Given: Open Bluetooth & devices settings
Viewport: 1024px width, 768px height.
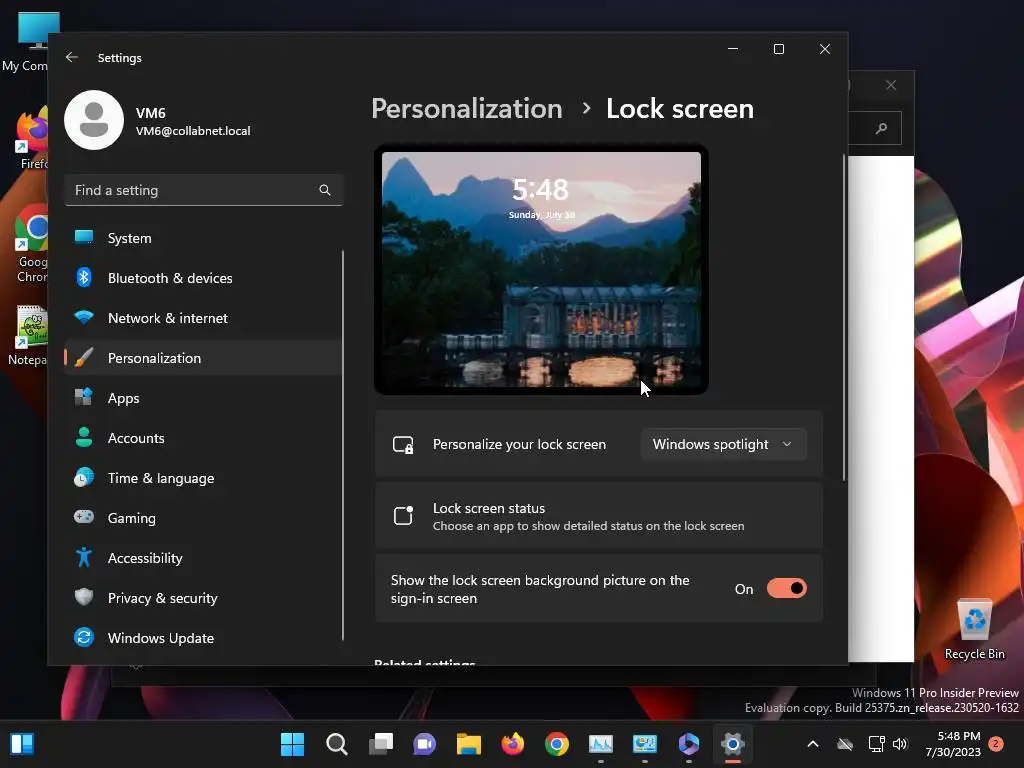Looking at the screenshot, I should click(203, 278).
